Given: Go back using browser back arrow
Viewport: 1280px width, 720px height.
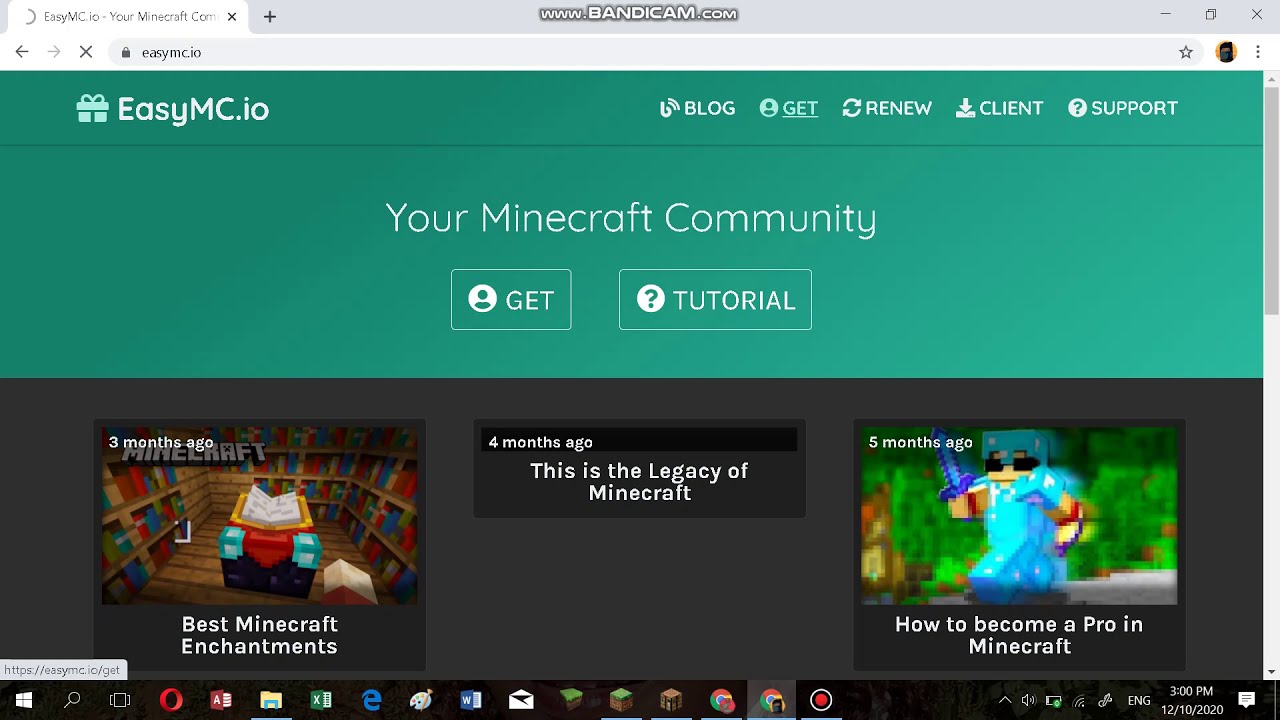Looking at the screenshot, I should [22, 52].
